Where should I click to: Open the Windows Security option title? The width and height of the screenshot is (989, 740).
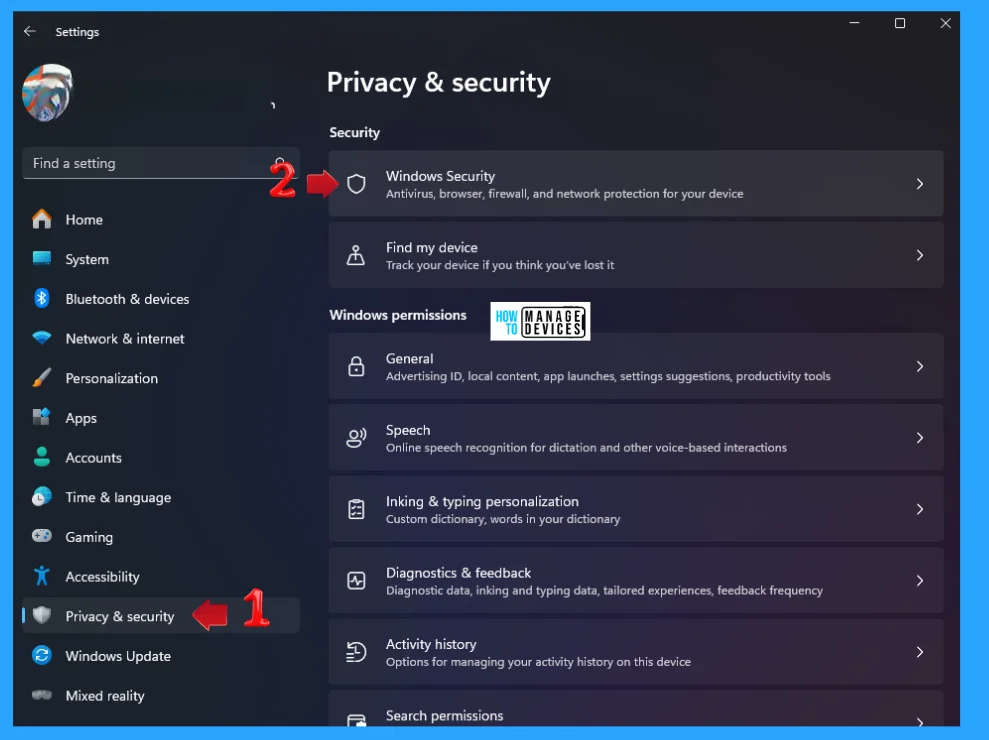(x=440, y=176)
